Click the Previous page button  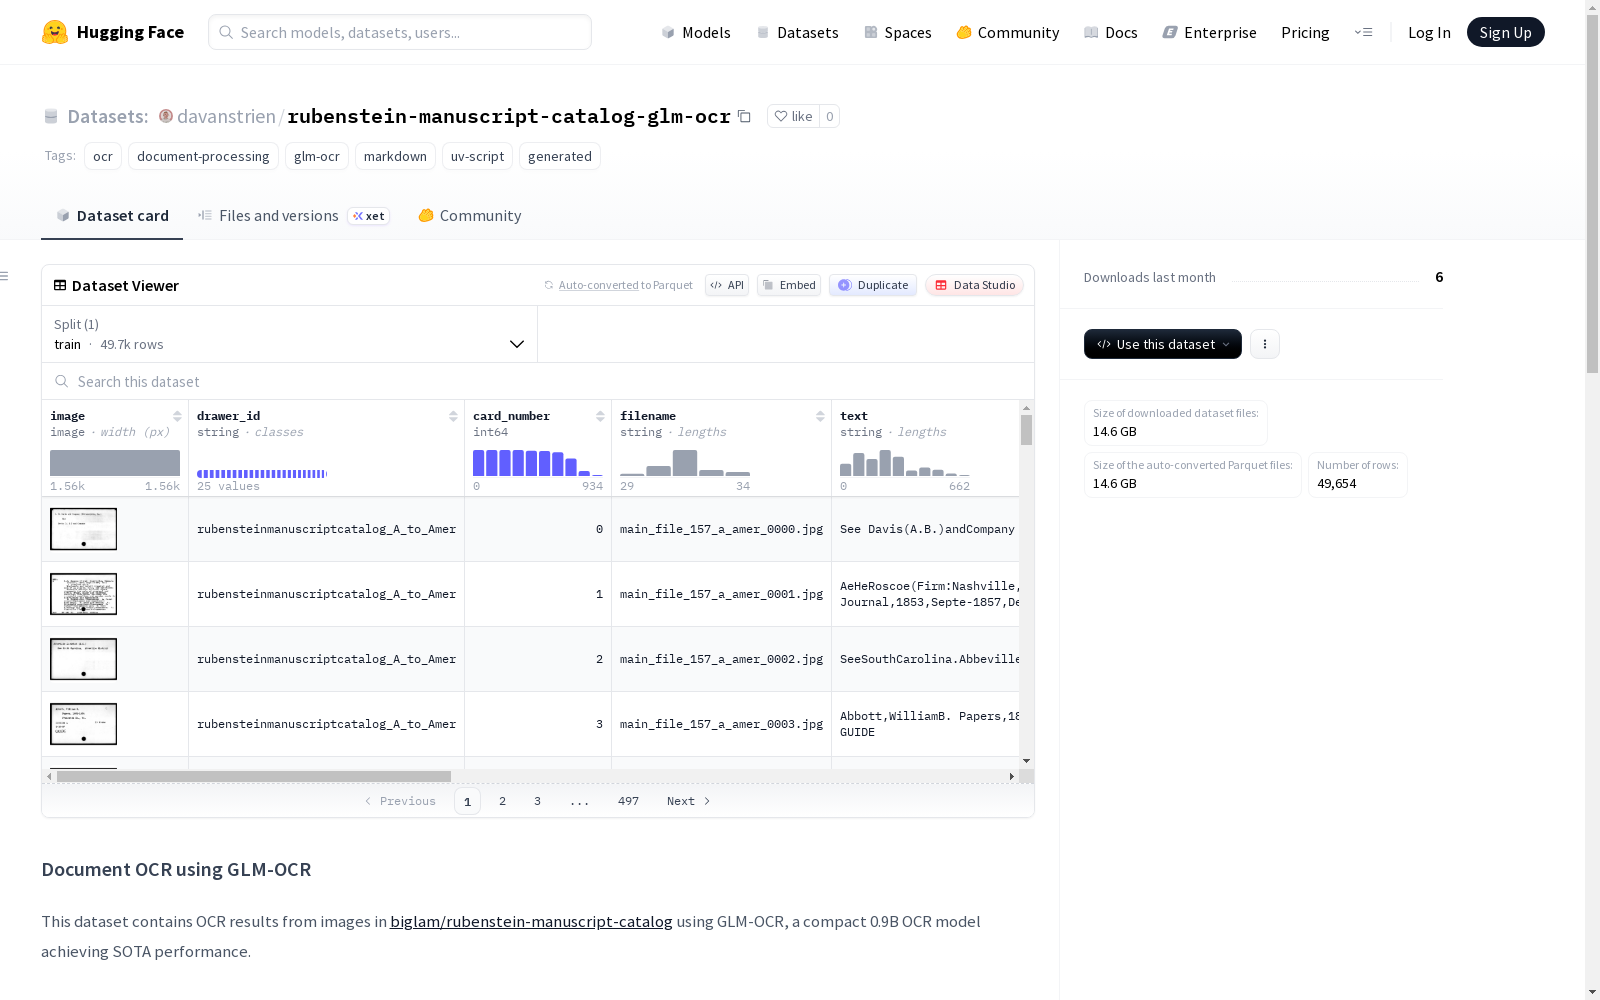click(x=400, y=801)
